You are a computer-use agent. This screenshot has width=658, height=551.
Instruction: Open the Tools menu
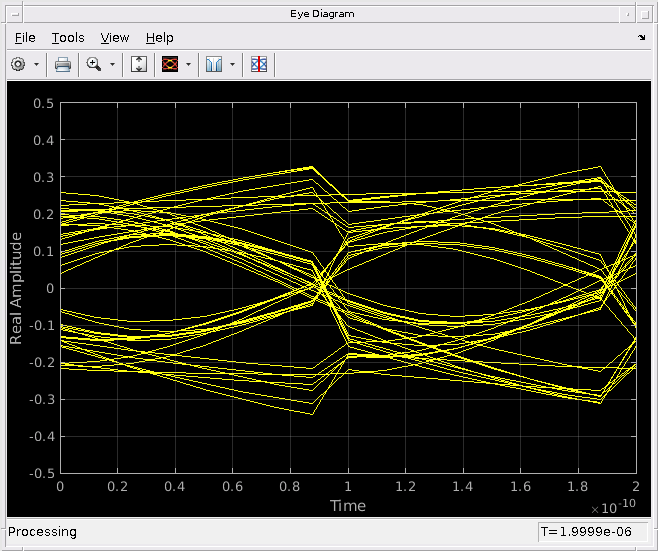68,37
